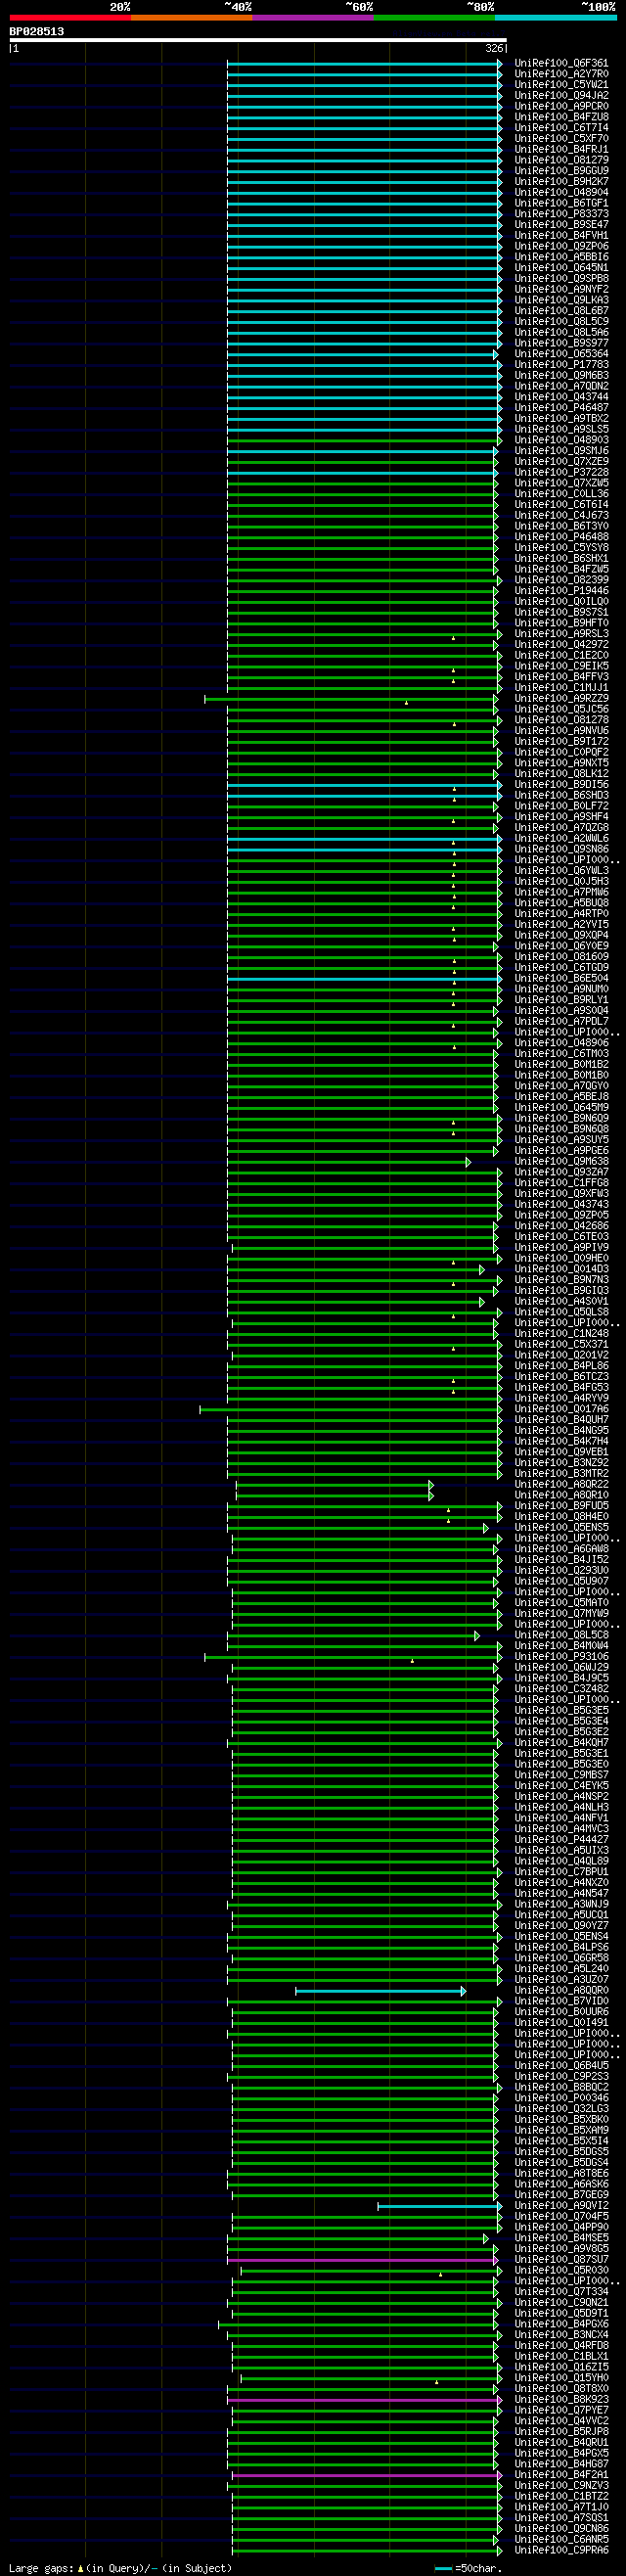This screenshot has height=2576, width=626.
Task: Open hit UniRef100_O81279
Action: point(561,160)
